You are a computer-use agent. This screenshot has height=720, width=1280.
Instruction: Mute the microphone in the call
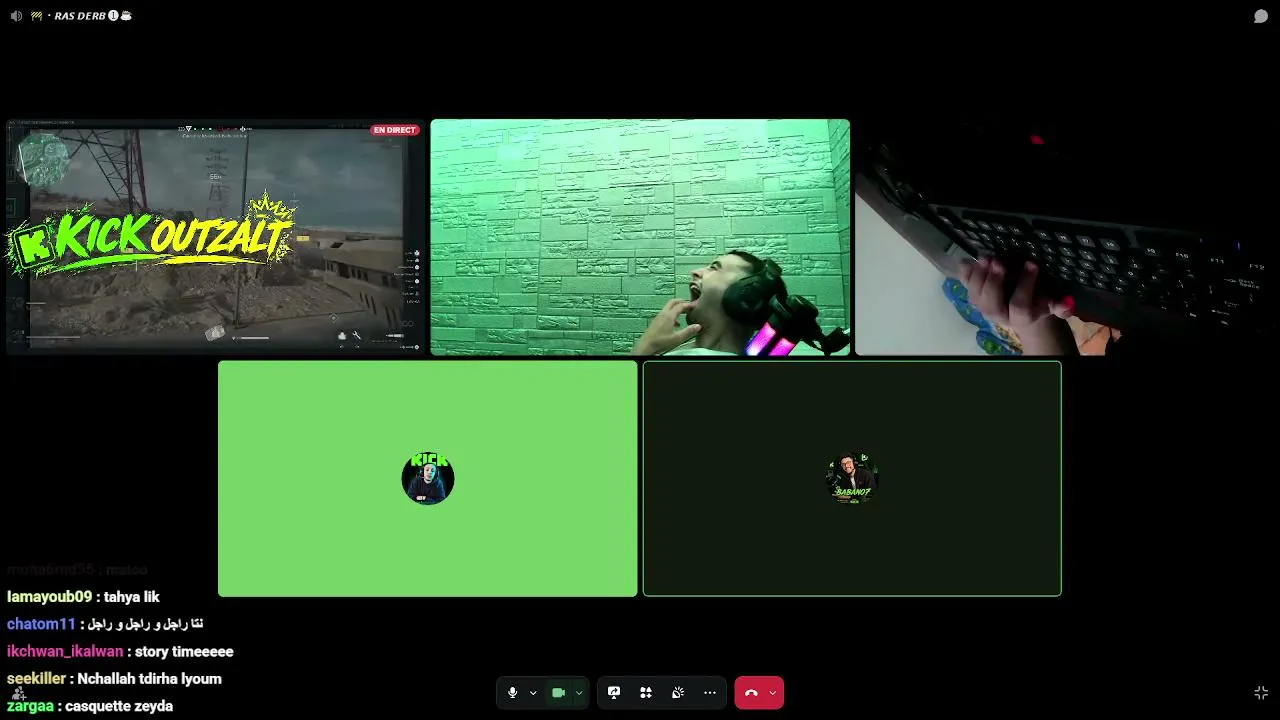512,693
